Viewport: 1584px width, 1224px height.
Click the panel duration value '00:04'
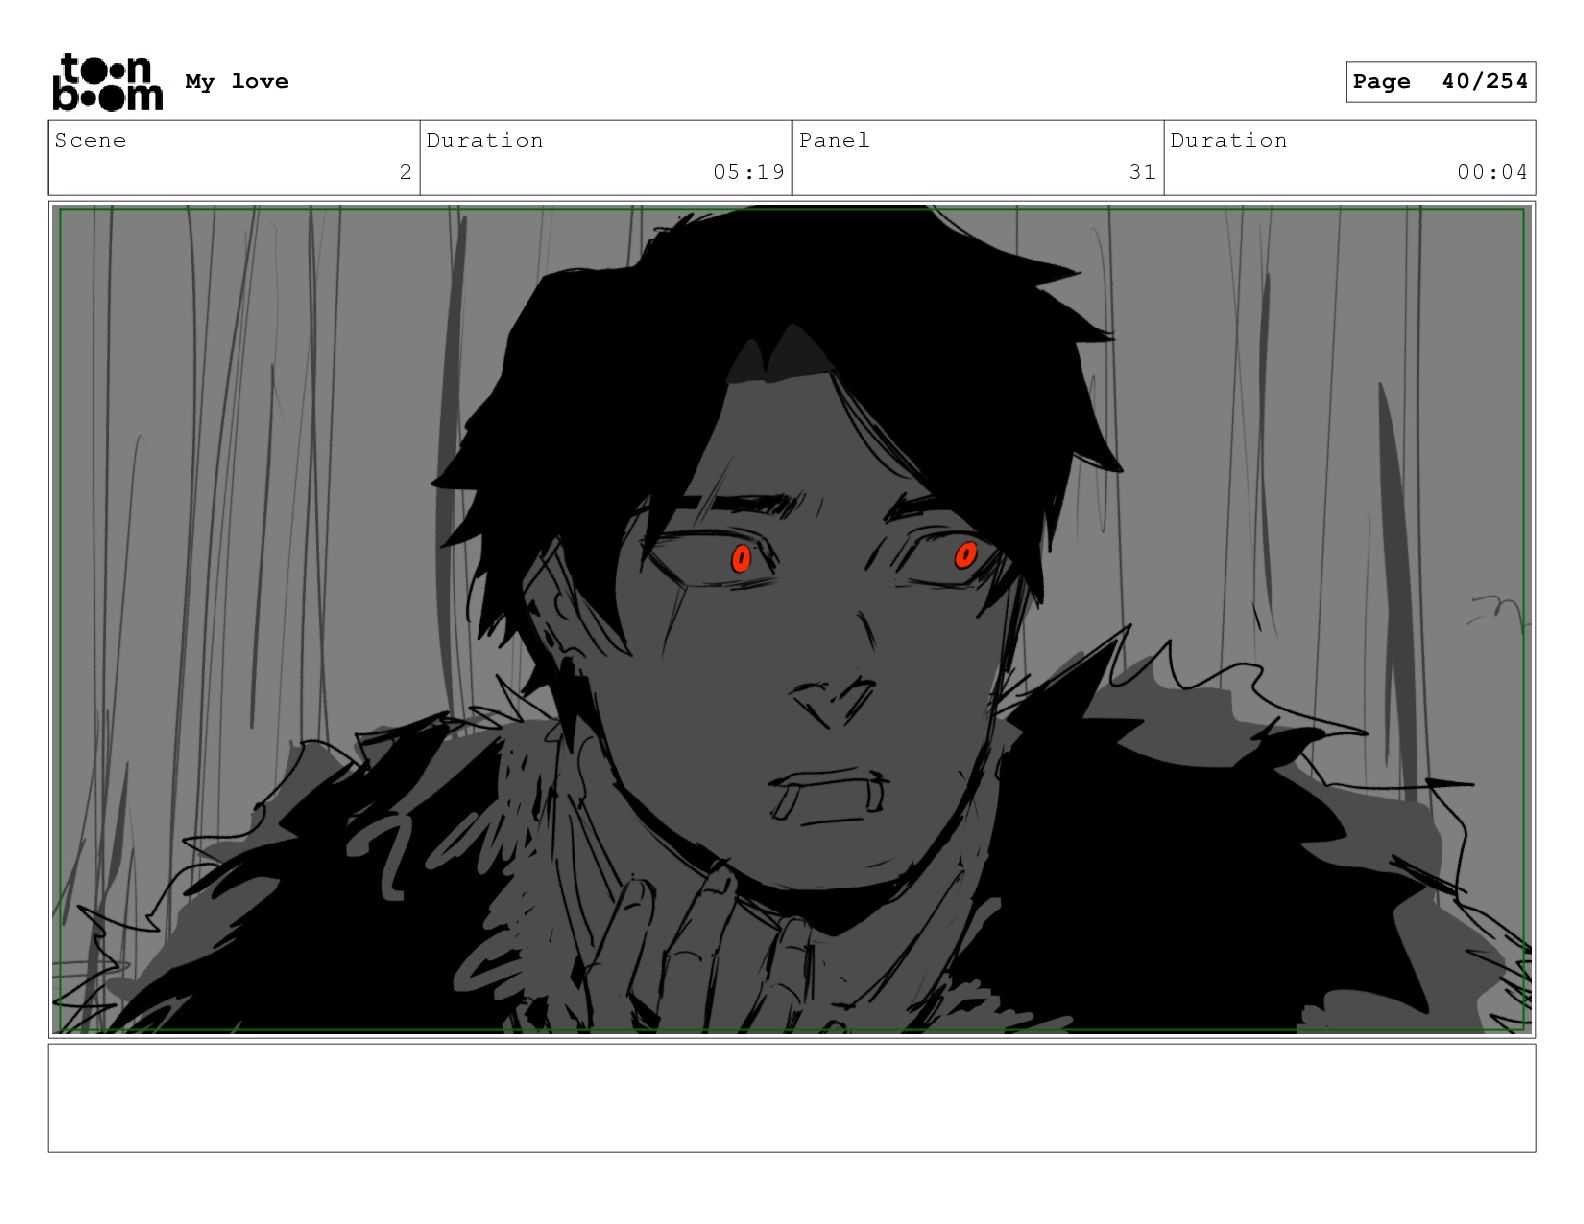click(x=1492, y=172)
